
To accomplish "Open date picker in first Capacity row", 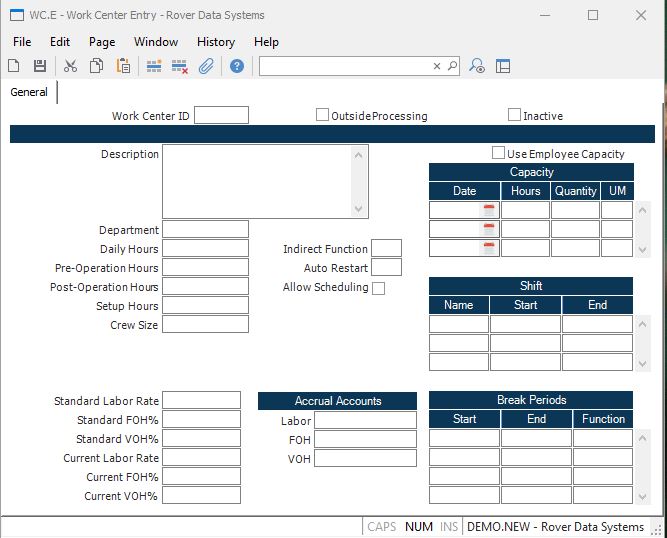I will coord(489,210).
